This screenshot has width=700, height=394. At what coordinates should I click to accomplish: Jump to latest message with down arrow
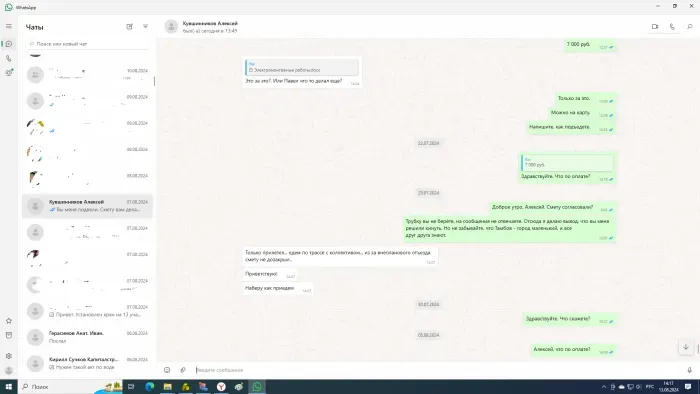click(x=686, y=347)
